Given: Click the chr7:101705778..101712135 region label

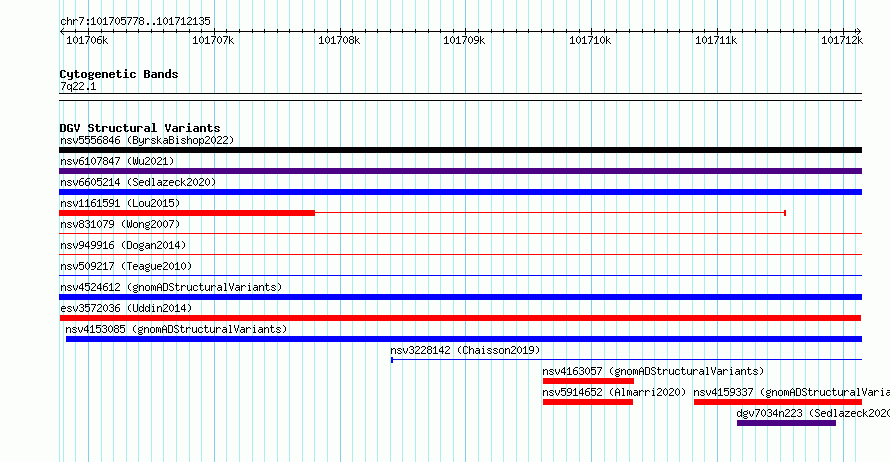Looking at the screenshot, I should pos(135,21).
